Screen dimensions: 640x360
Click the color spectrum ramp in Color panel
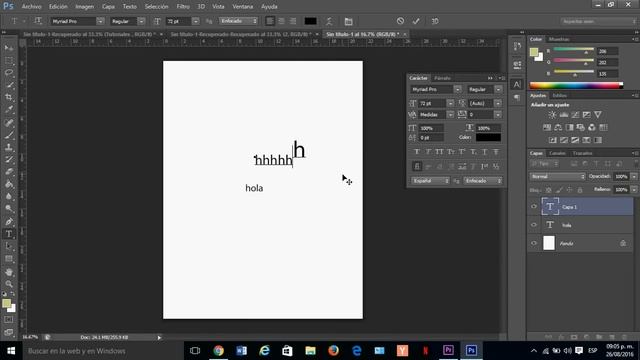(x=576, y=85)
